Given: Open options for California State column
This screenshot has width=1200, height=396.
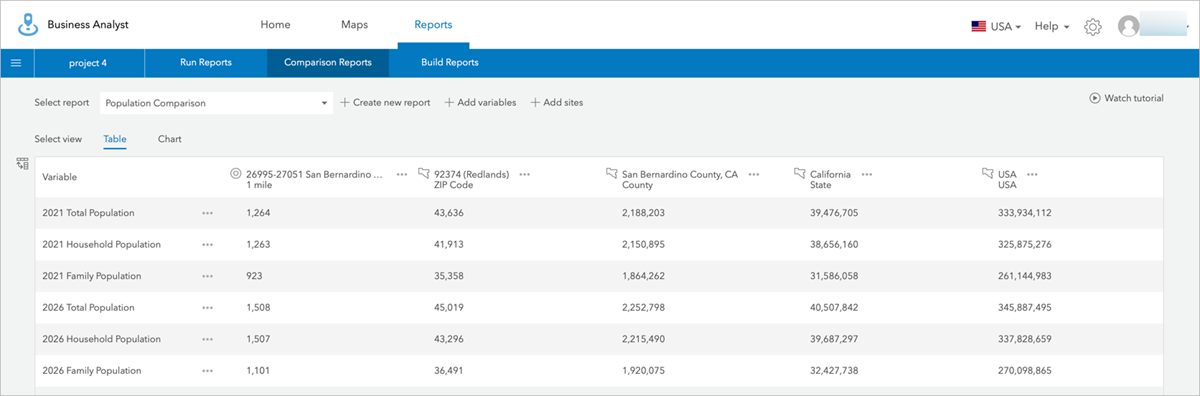Looking at the screenshot, I should click(x=867, y=174).
